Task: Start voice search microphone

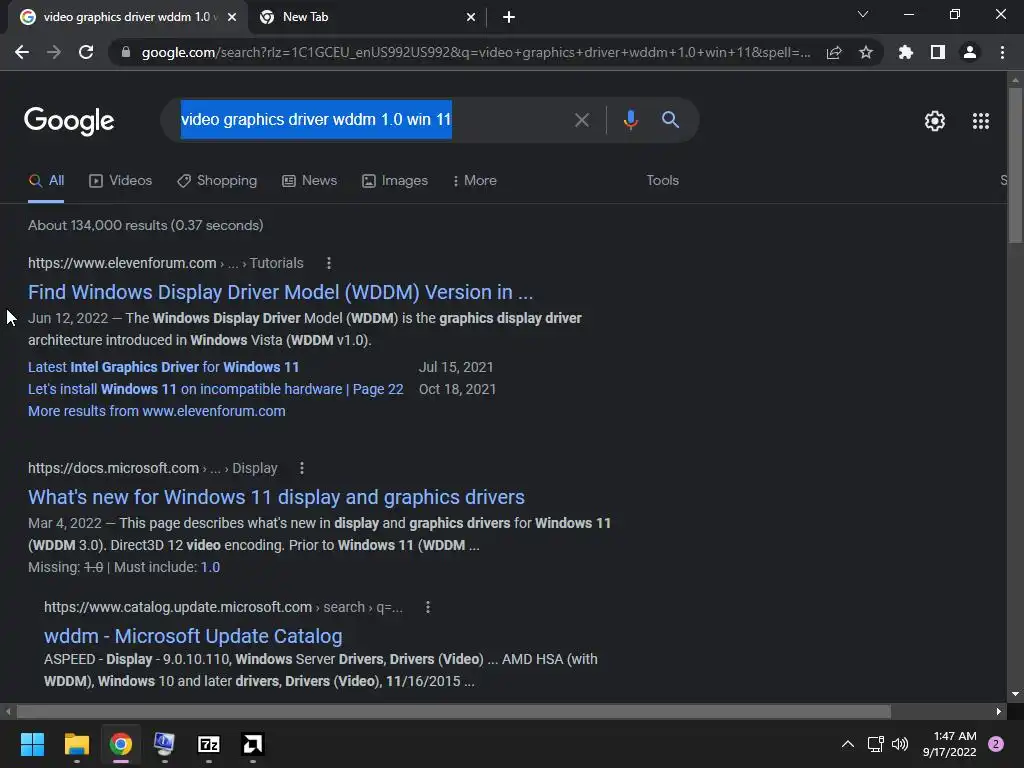Action: point(630,120)
